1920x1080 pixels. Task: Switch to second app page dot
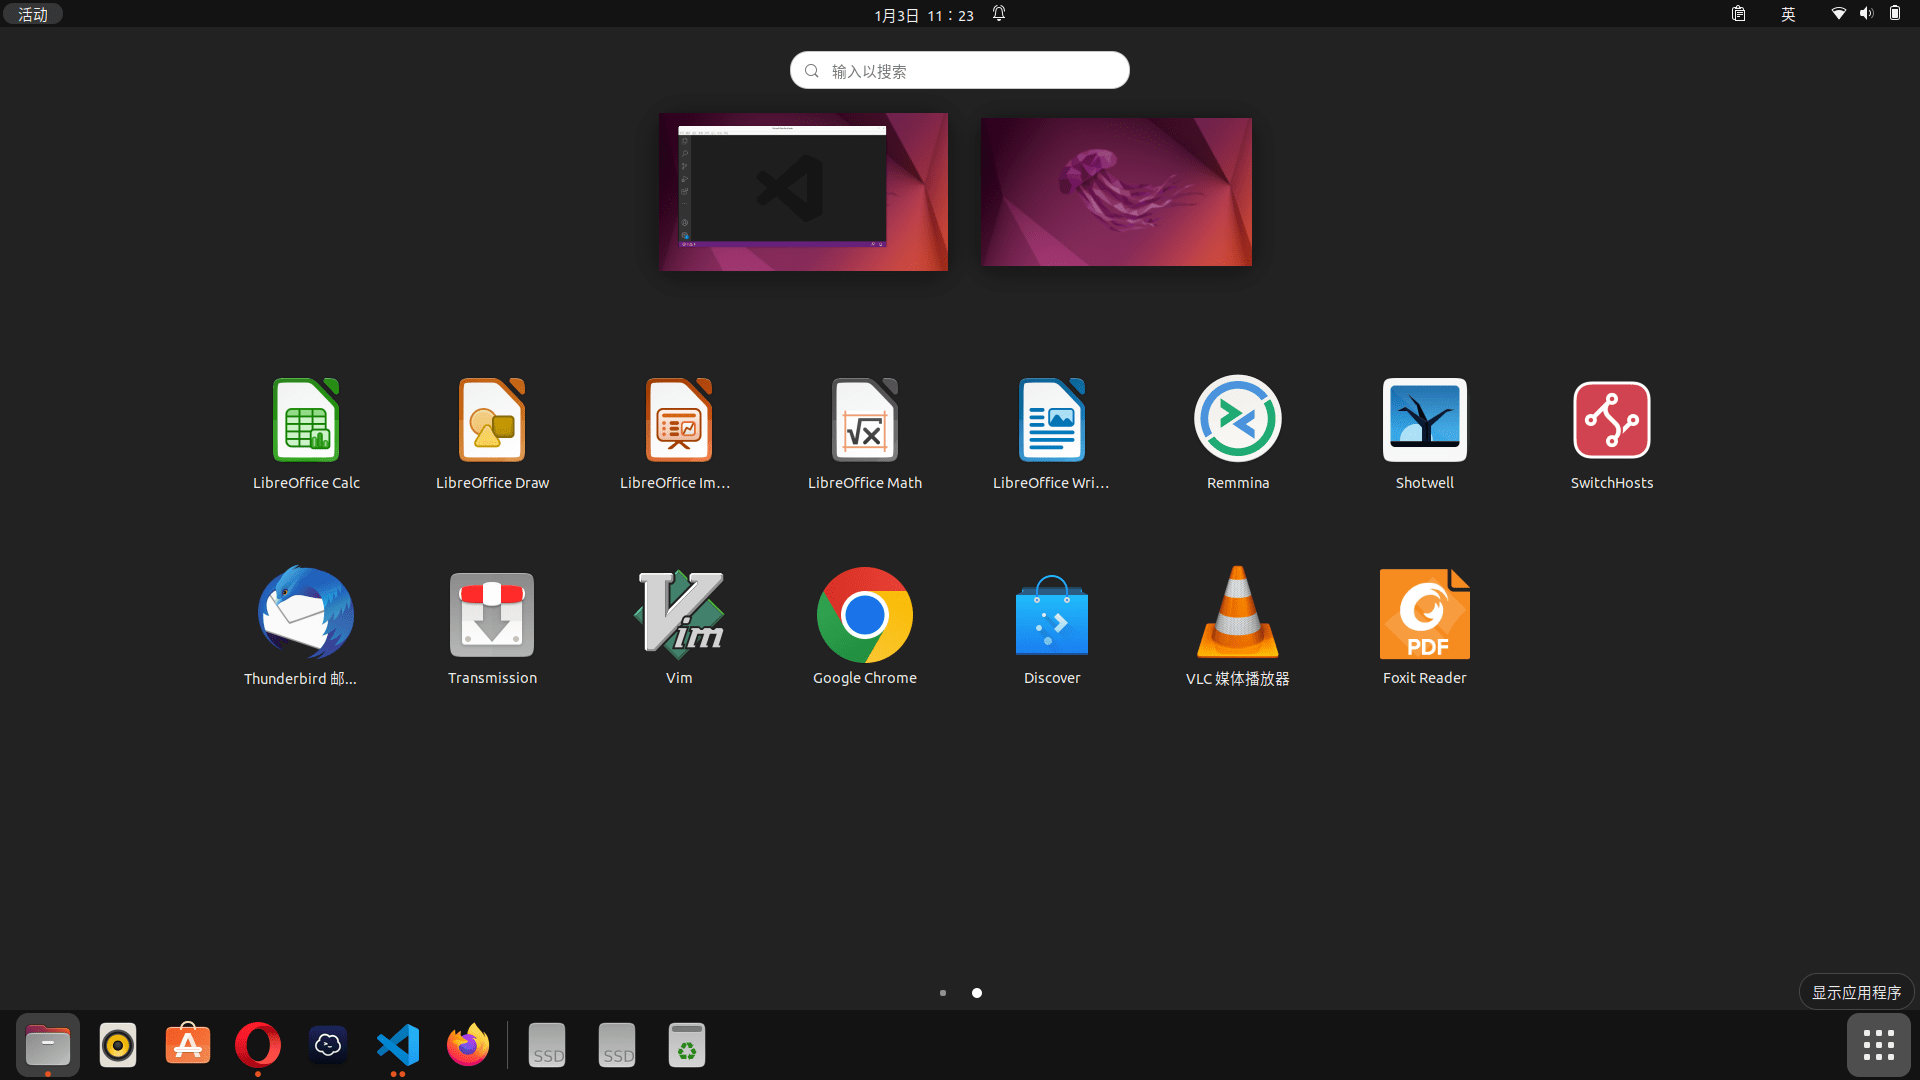tap(977, 993)
